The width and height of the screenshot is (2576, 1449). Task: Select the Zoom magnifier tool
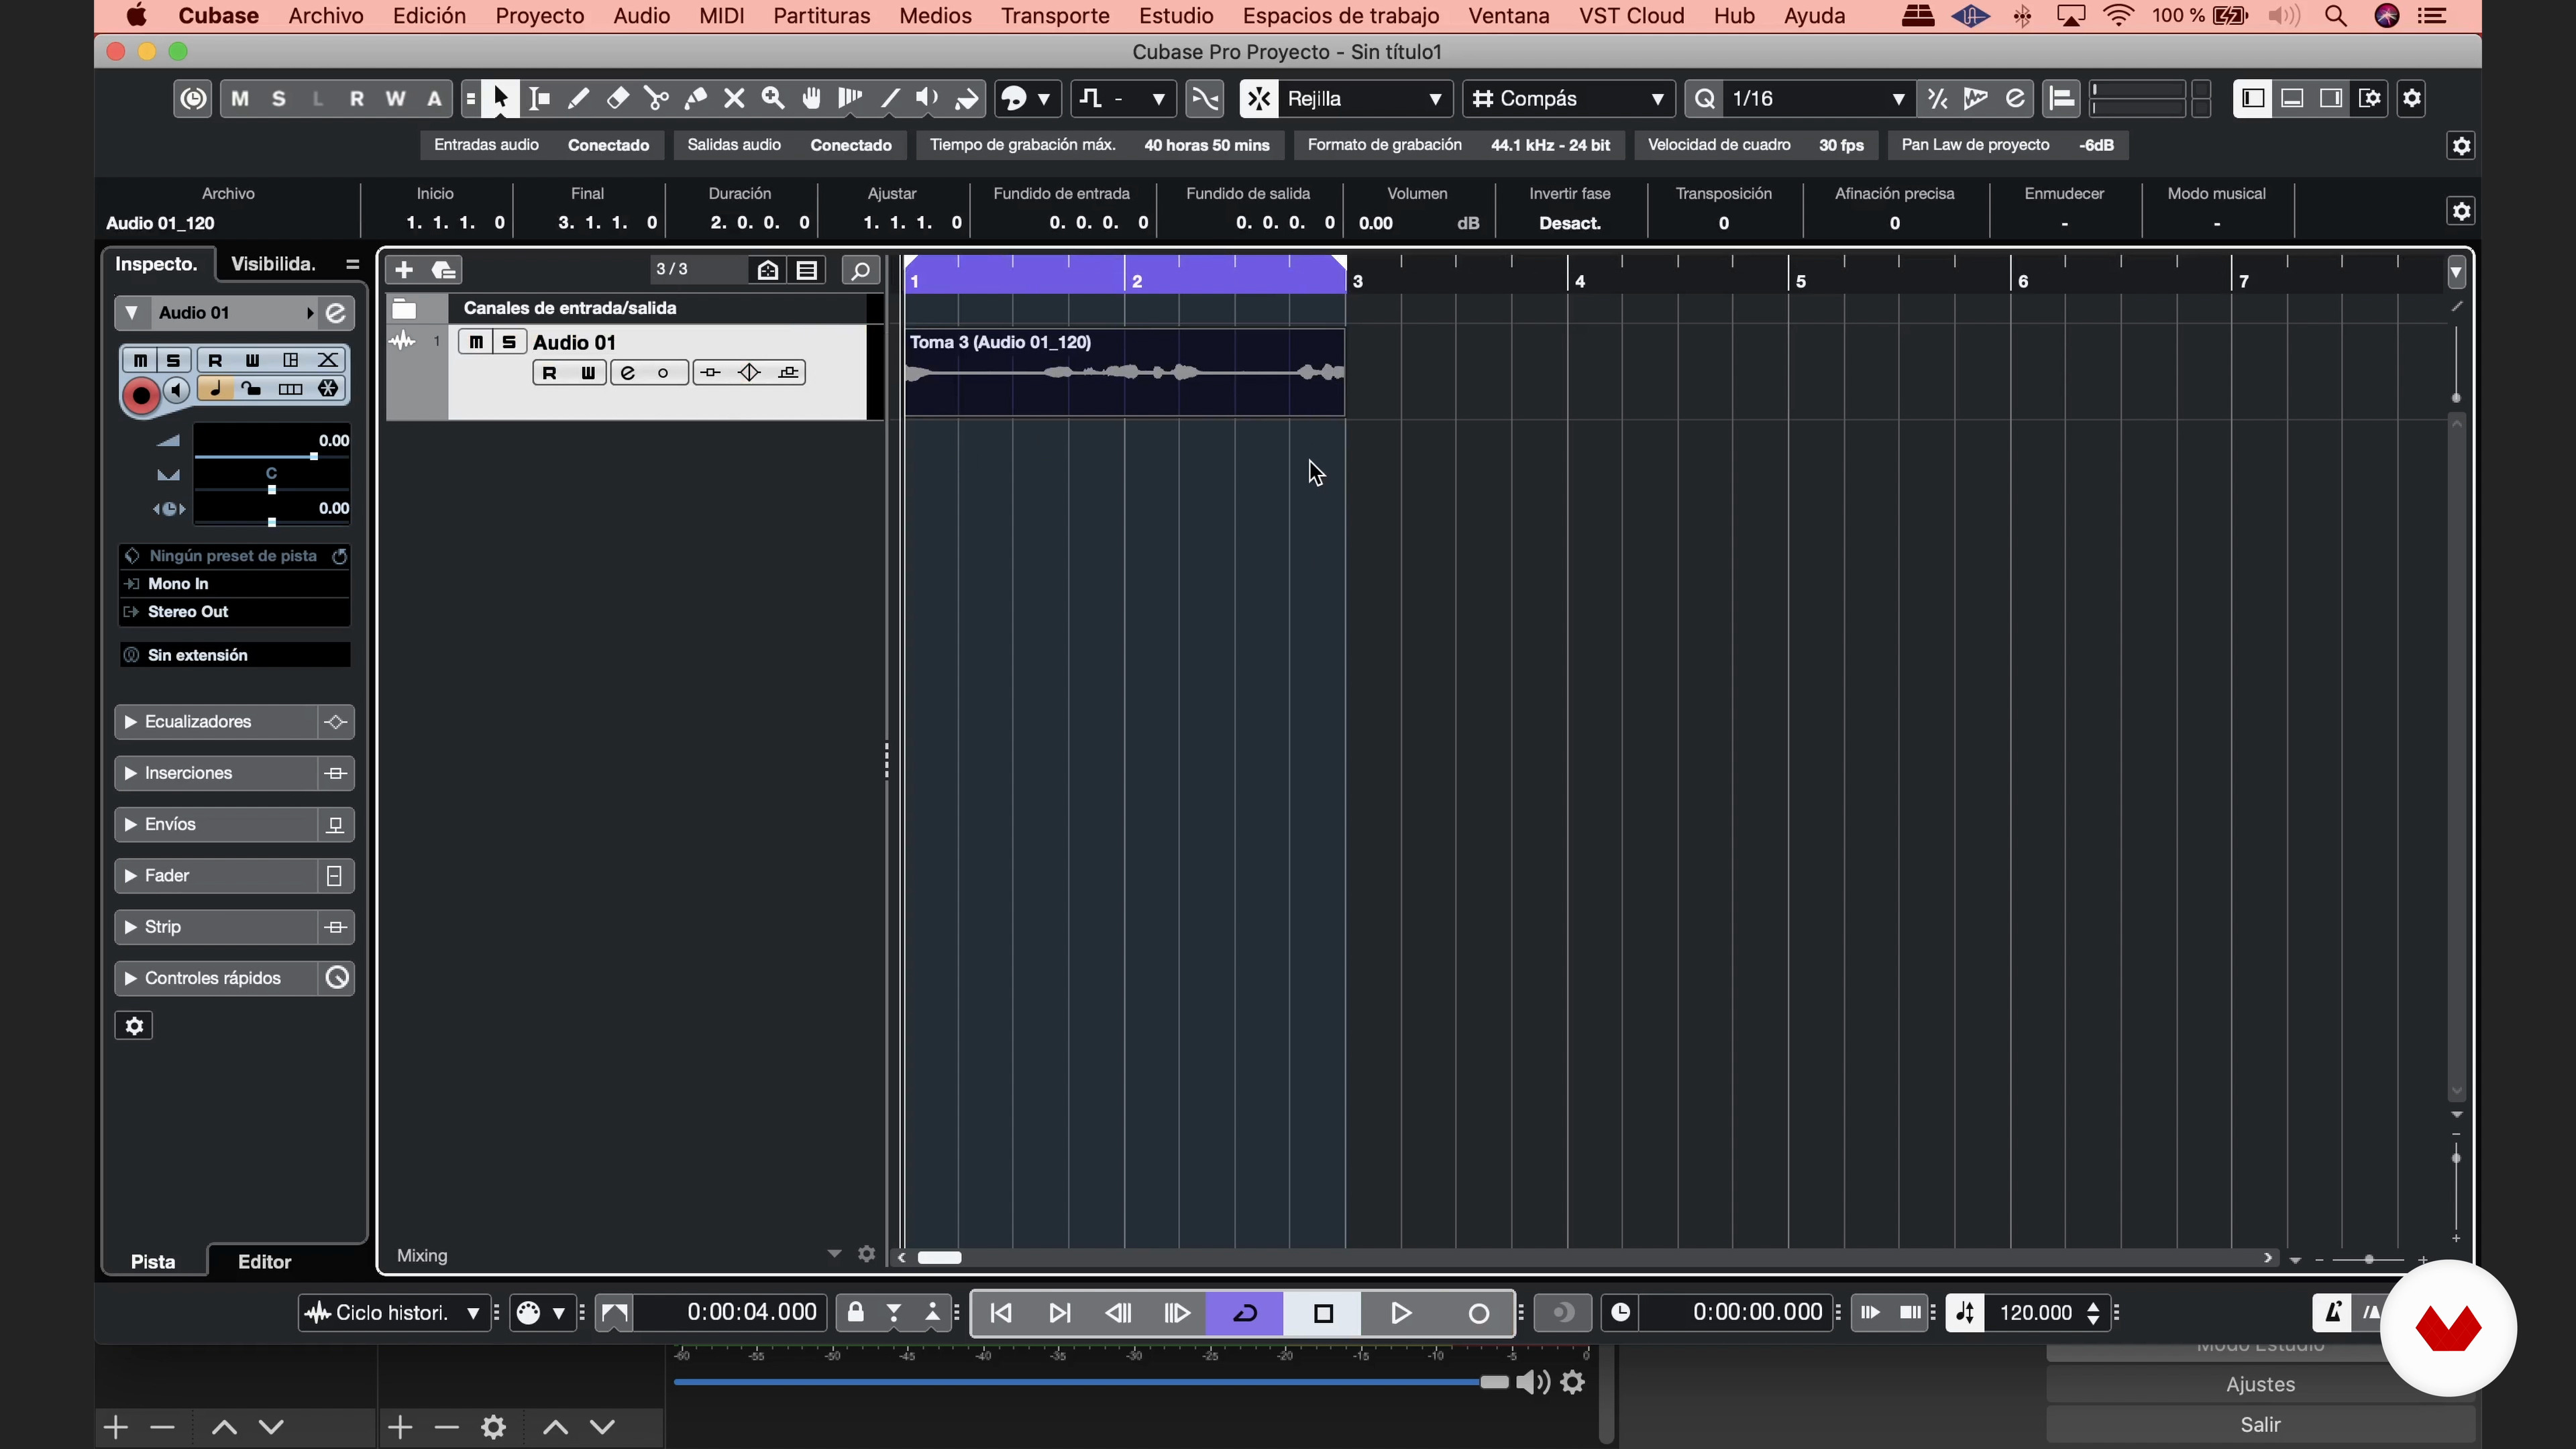773,98
